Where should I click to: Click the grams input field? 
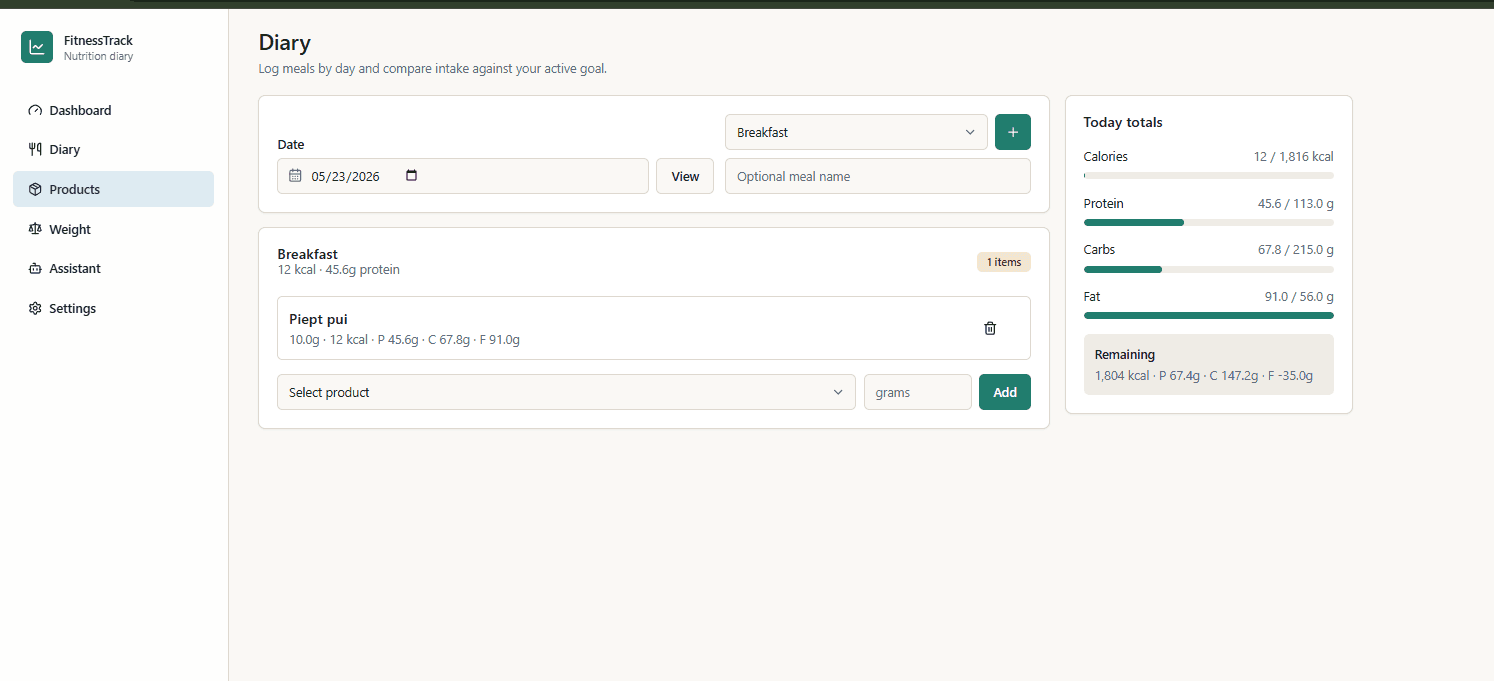coord(917,392)
